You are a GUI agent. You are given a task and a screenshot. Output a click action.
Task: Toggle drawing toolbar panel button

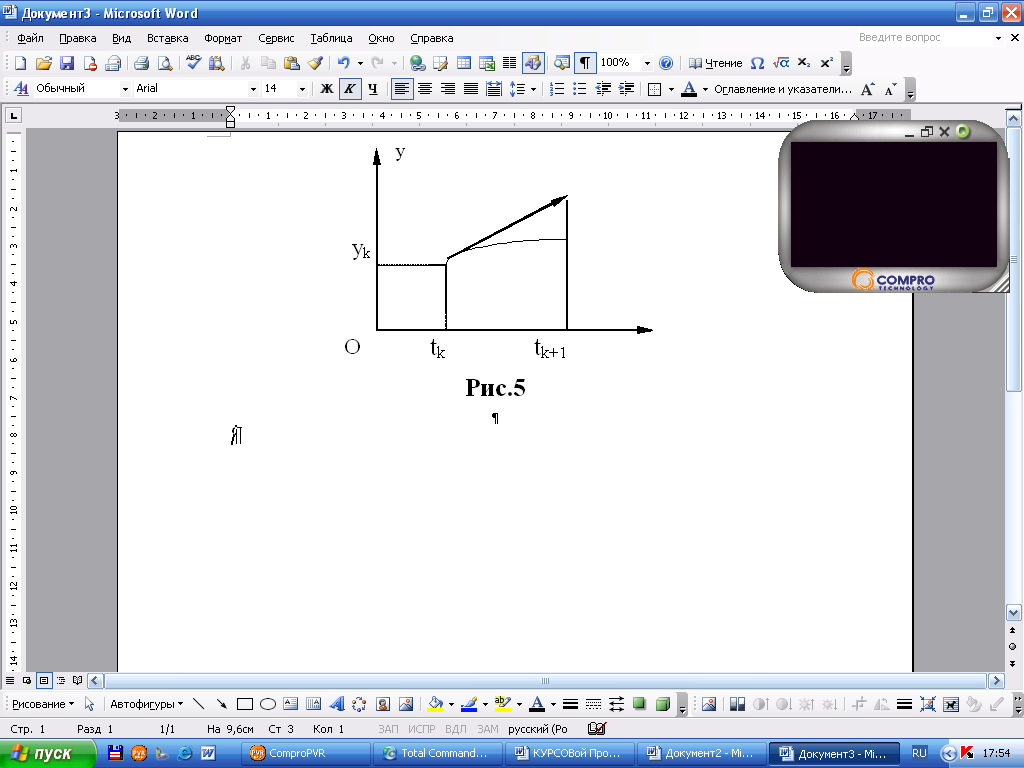point(533,63)
